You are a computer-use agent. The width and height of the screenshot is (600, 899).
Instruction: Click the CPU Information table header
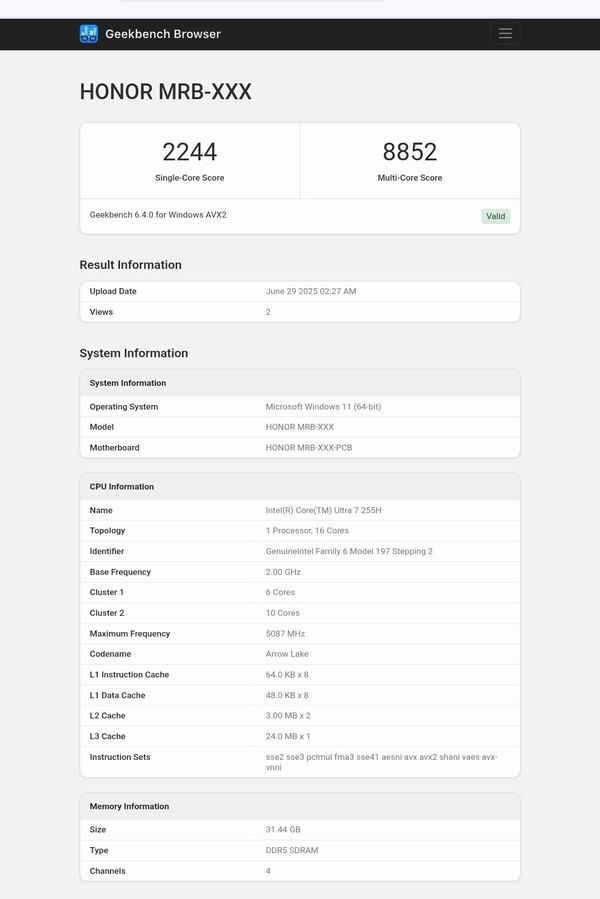click(x=122, y=487)
